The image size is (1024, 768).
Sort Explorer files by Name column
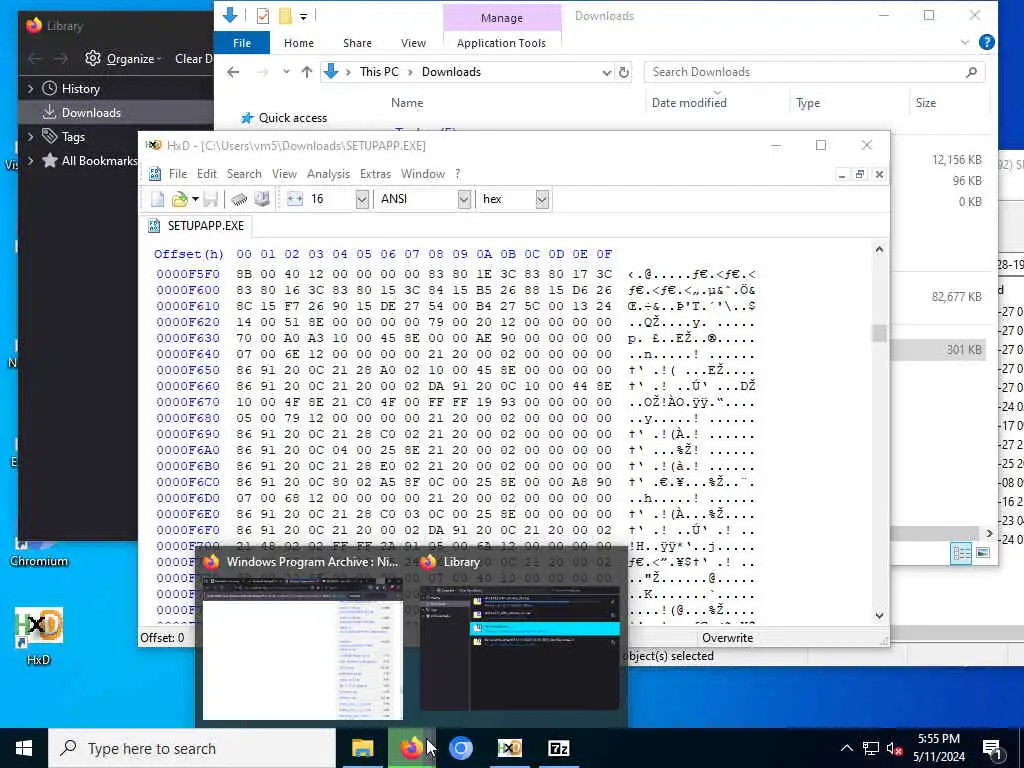(x=407, y=103)
